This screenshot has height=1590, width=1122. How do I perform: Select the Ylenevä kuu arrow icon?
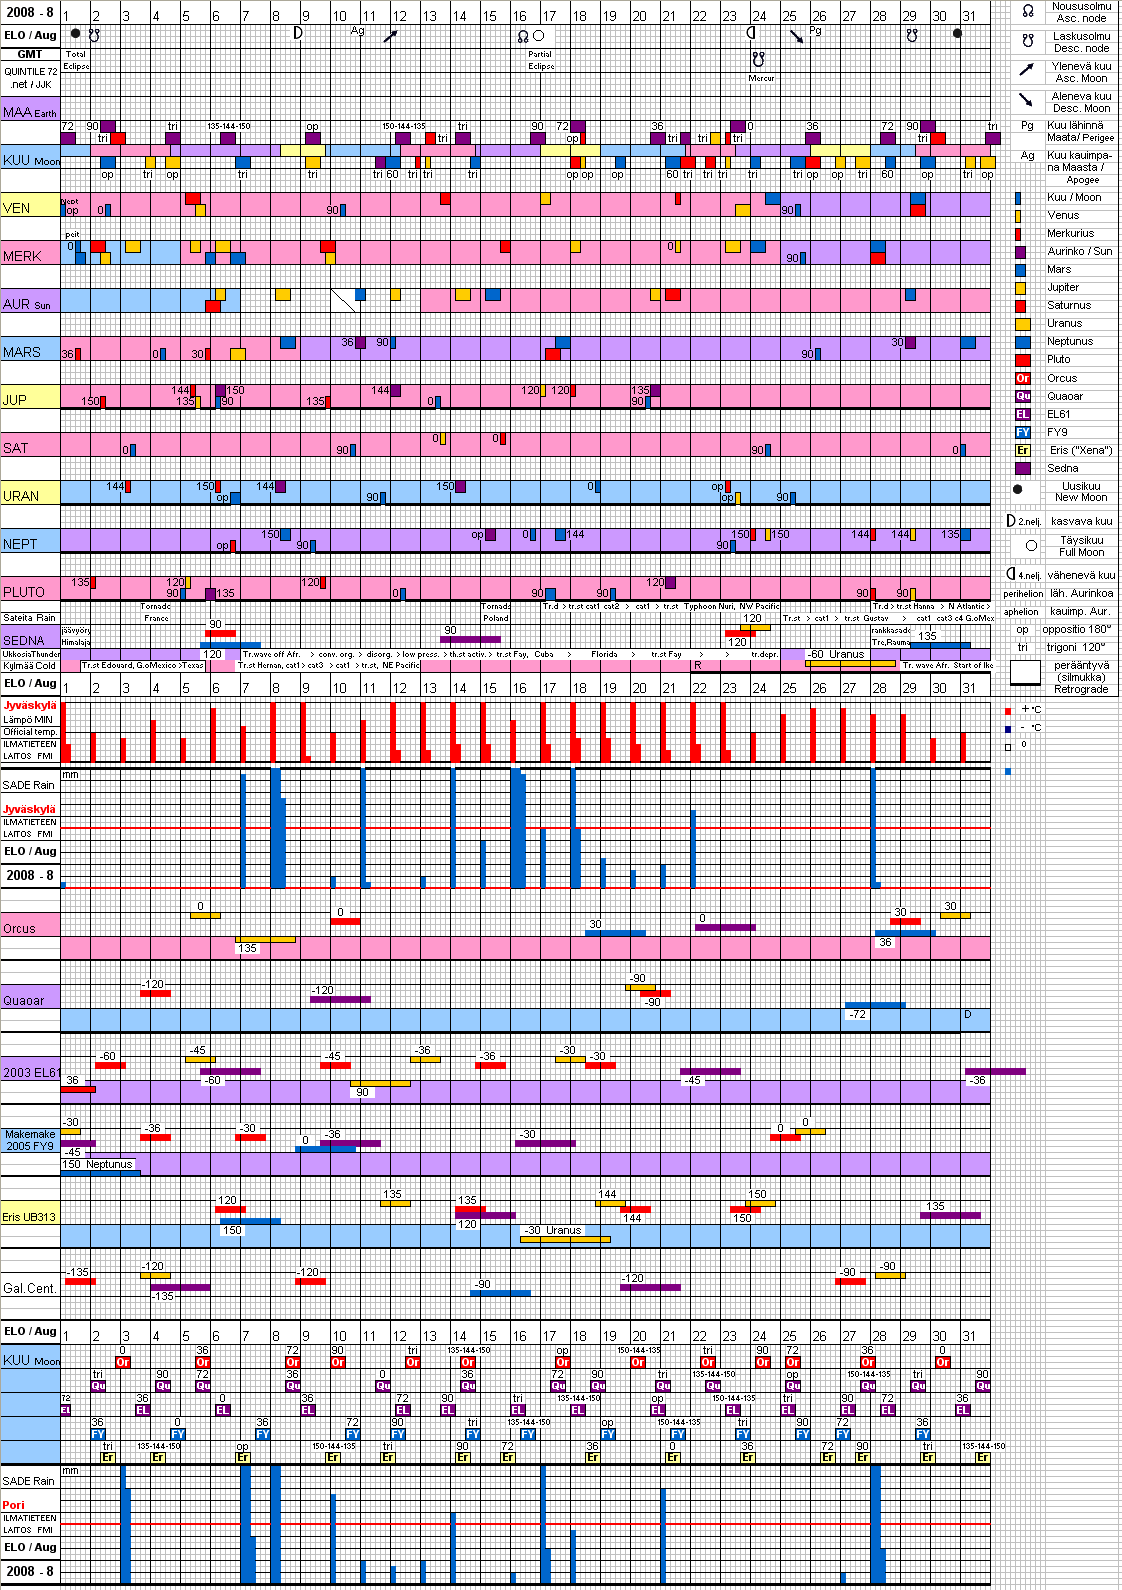1026,70
